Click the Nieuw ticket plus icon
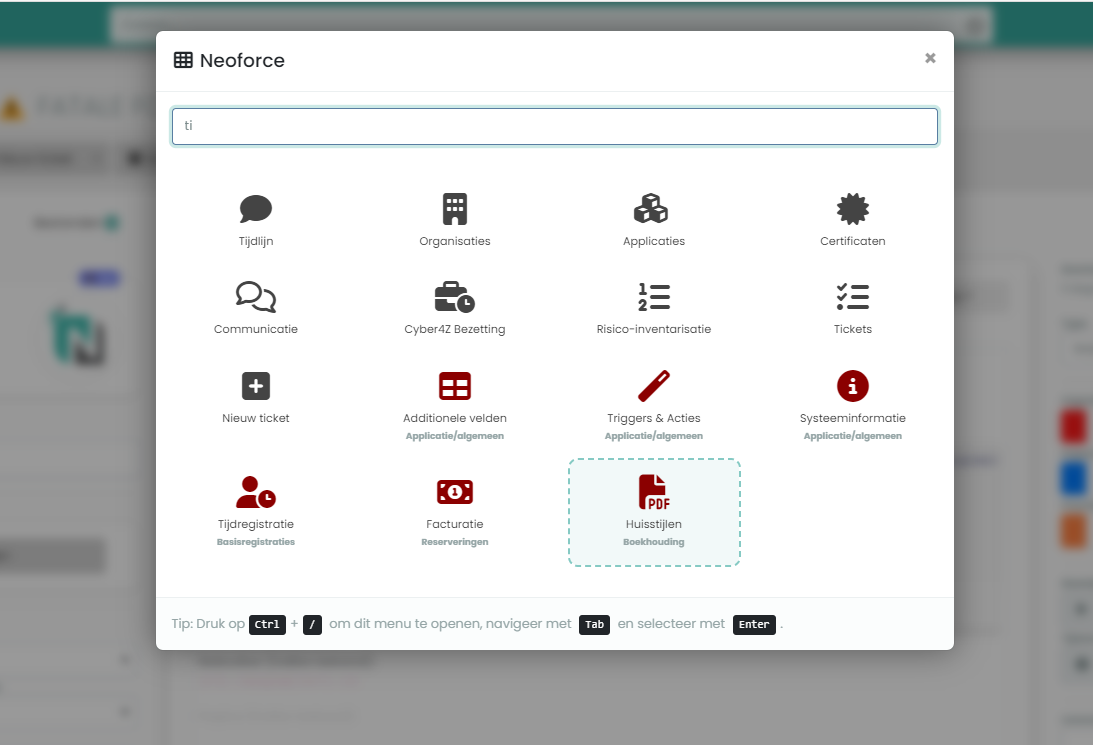The height and width of the screenshot is (745, 1093). [255, 386]
